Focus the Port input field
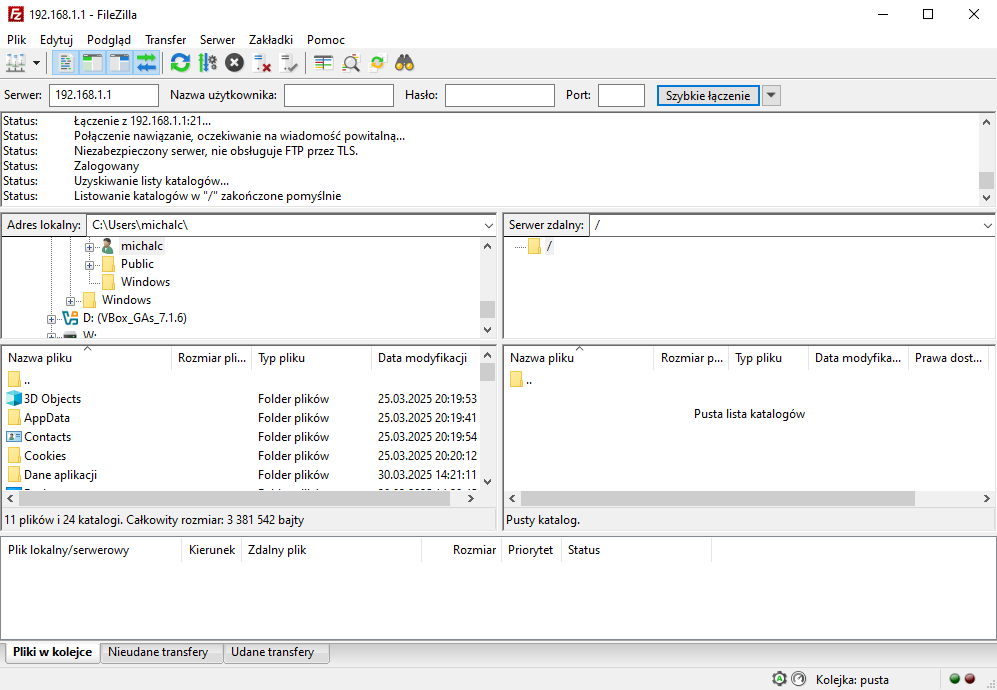Viewport: 997px width, 690px height. pyautogui.click(x=621, y=95)
